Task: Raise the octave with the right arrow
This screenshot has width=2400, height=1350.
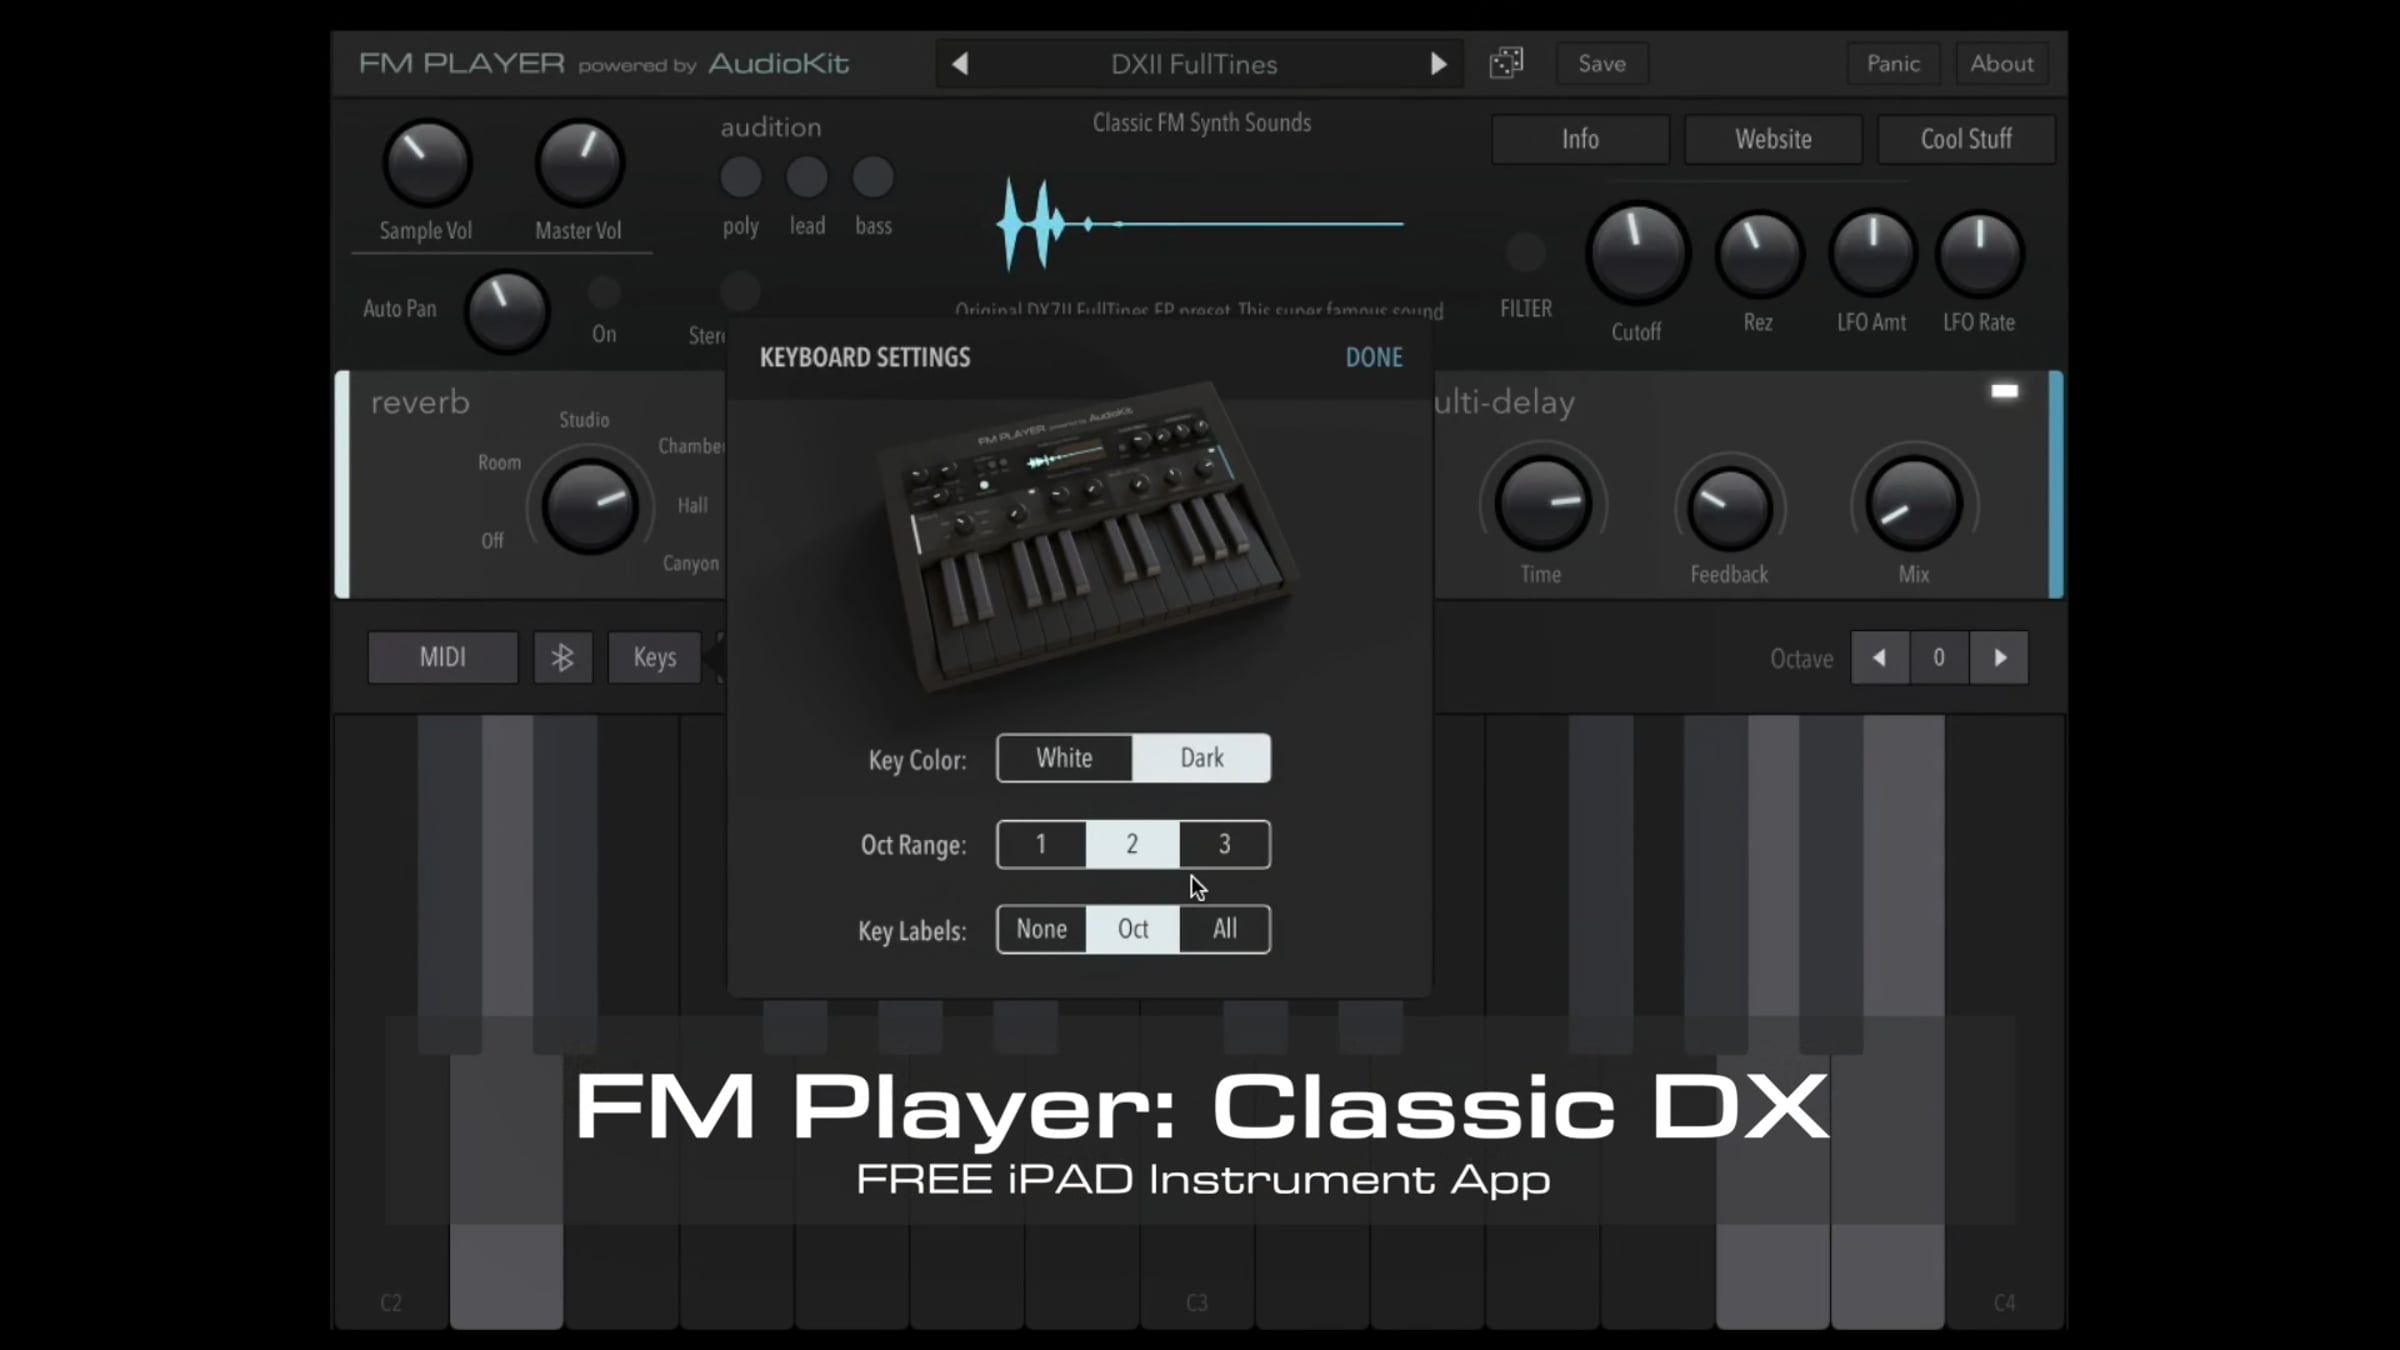Action: pyautogui.click(x=1999, y=657)
